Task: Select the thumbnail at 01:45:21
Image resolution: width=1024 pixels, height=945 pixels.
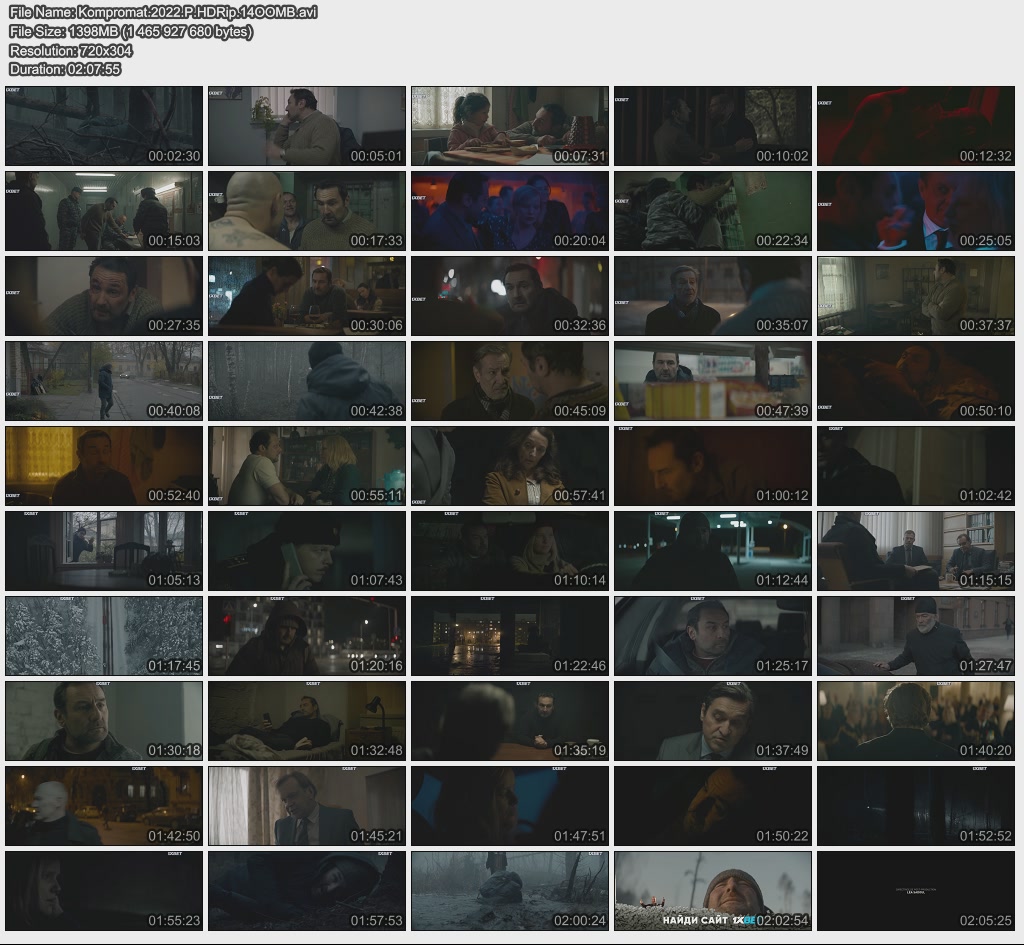Action: [307, 806]
